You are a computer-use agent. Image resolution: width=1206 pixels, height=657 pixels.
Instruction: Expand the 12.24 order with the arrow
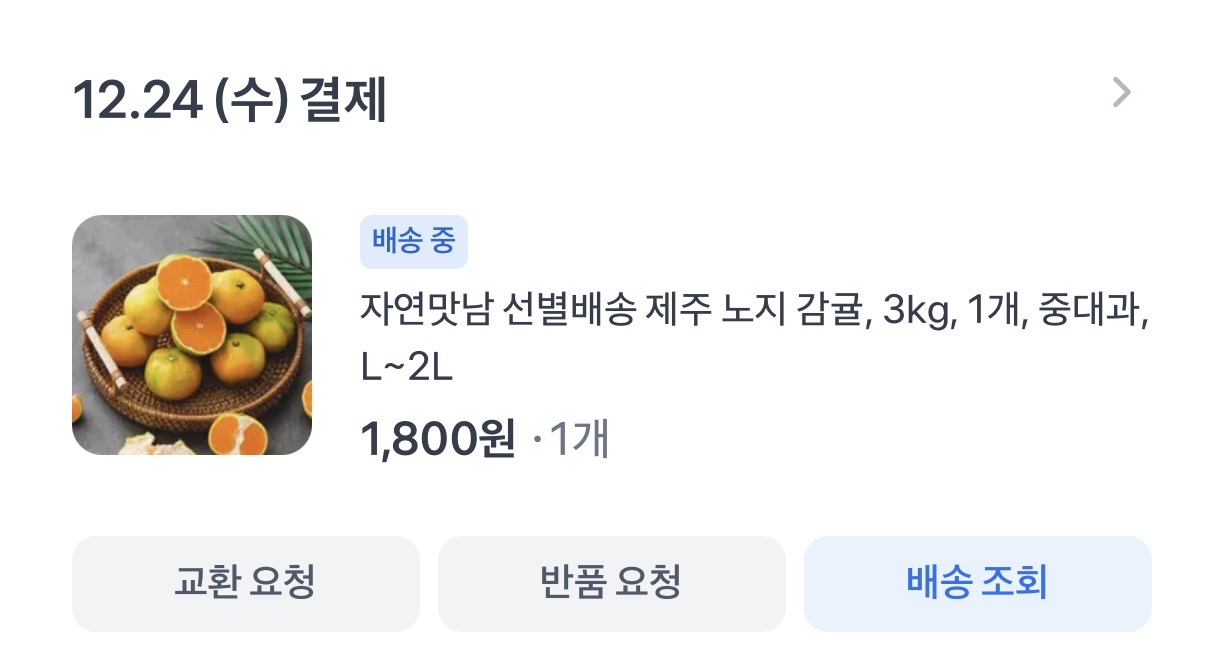point(1122,93)
